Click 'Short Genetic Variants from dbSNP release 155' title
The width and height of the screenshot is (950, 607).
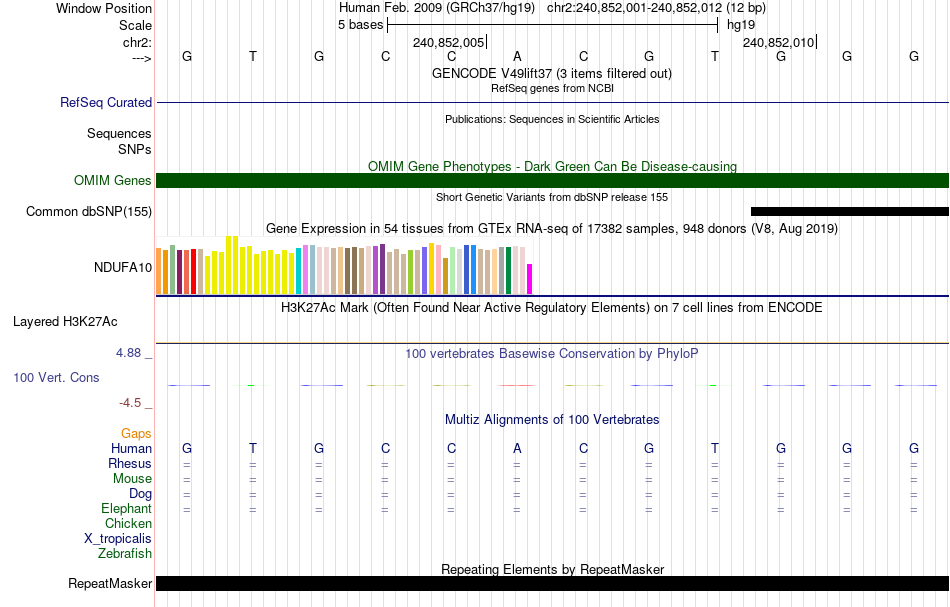tap(552, 197)
